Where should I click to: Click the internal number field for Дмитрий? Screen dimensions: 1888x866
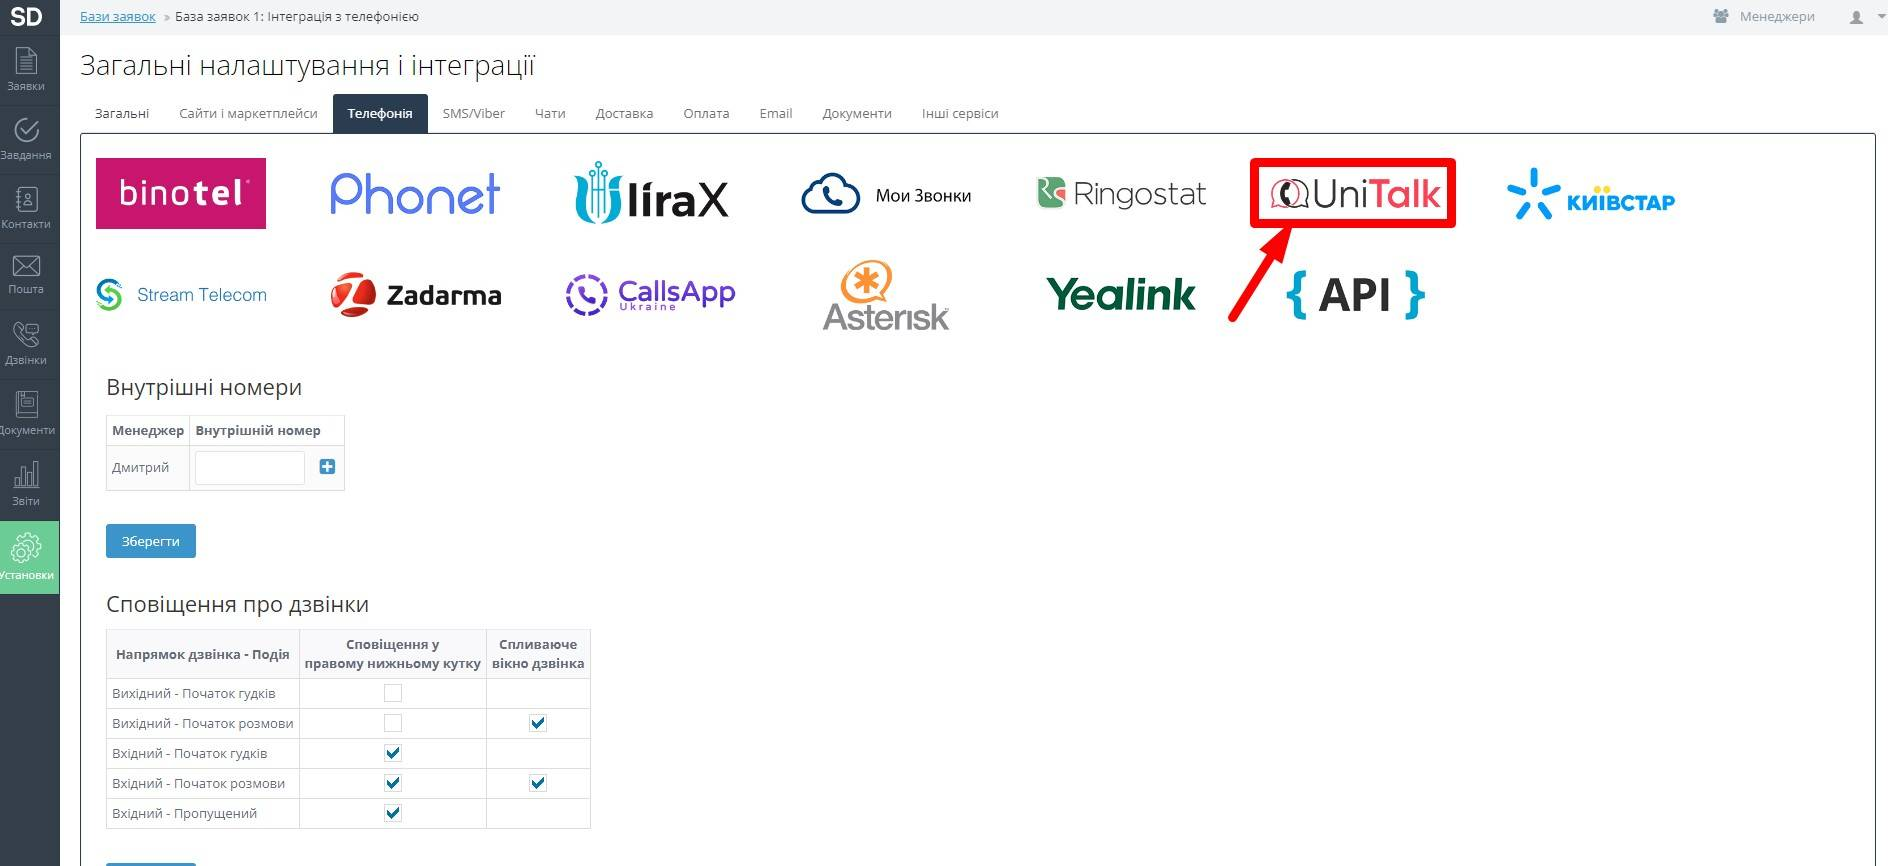click(x=250, y=467)
